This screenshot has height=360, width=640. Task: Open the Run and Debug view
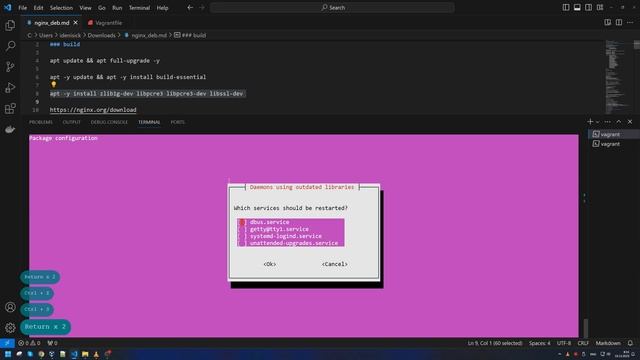(10, 87)
